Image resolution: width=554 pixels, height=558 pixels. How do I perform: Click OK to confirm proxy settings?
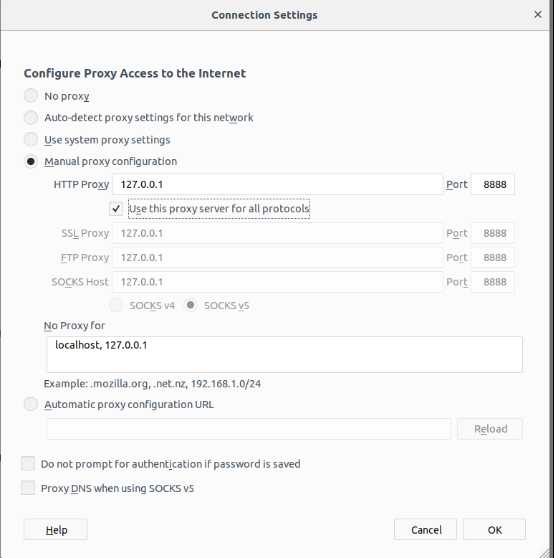[x=494, y=530]
